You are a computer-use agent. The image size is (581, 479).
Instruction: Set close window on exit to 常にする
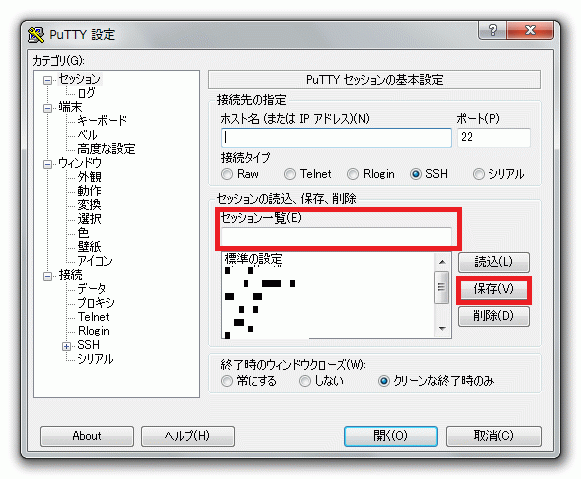point(227,380)
